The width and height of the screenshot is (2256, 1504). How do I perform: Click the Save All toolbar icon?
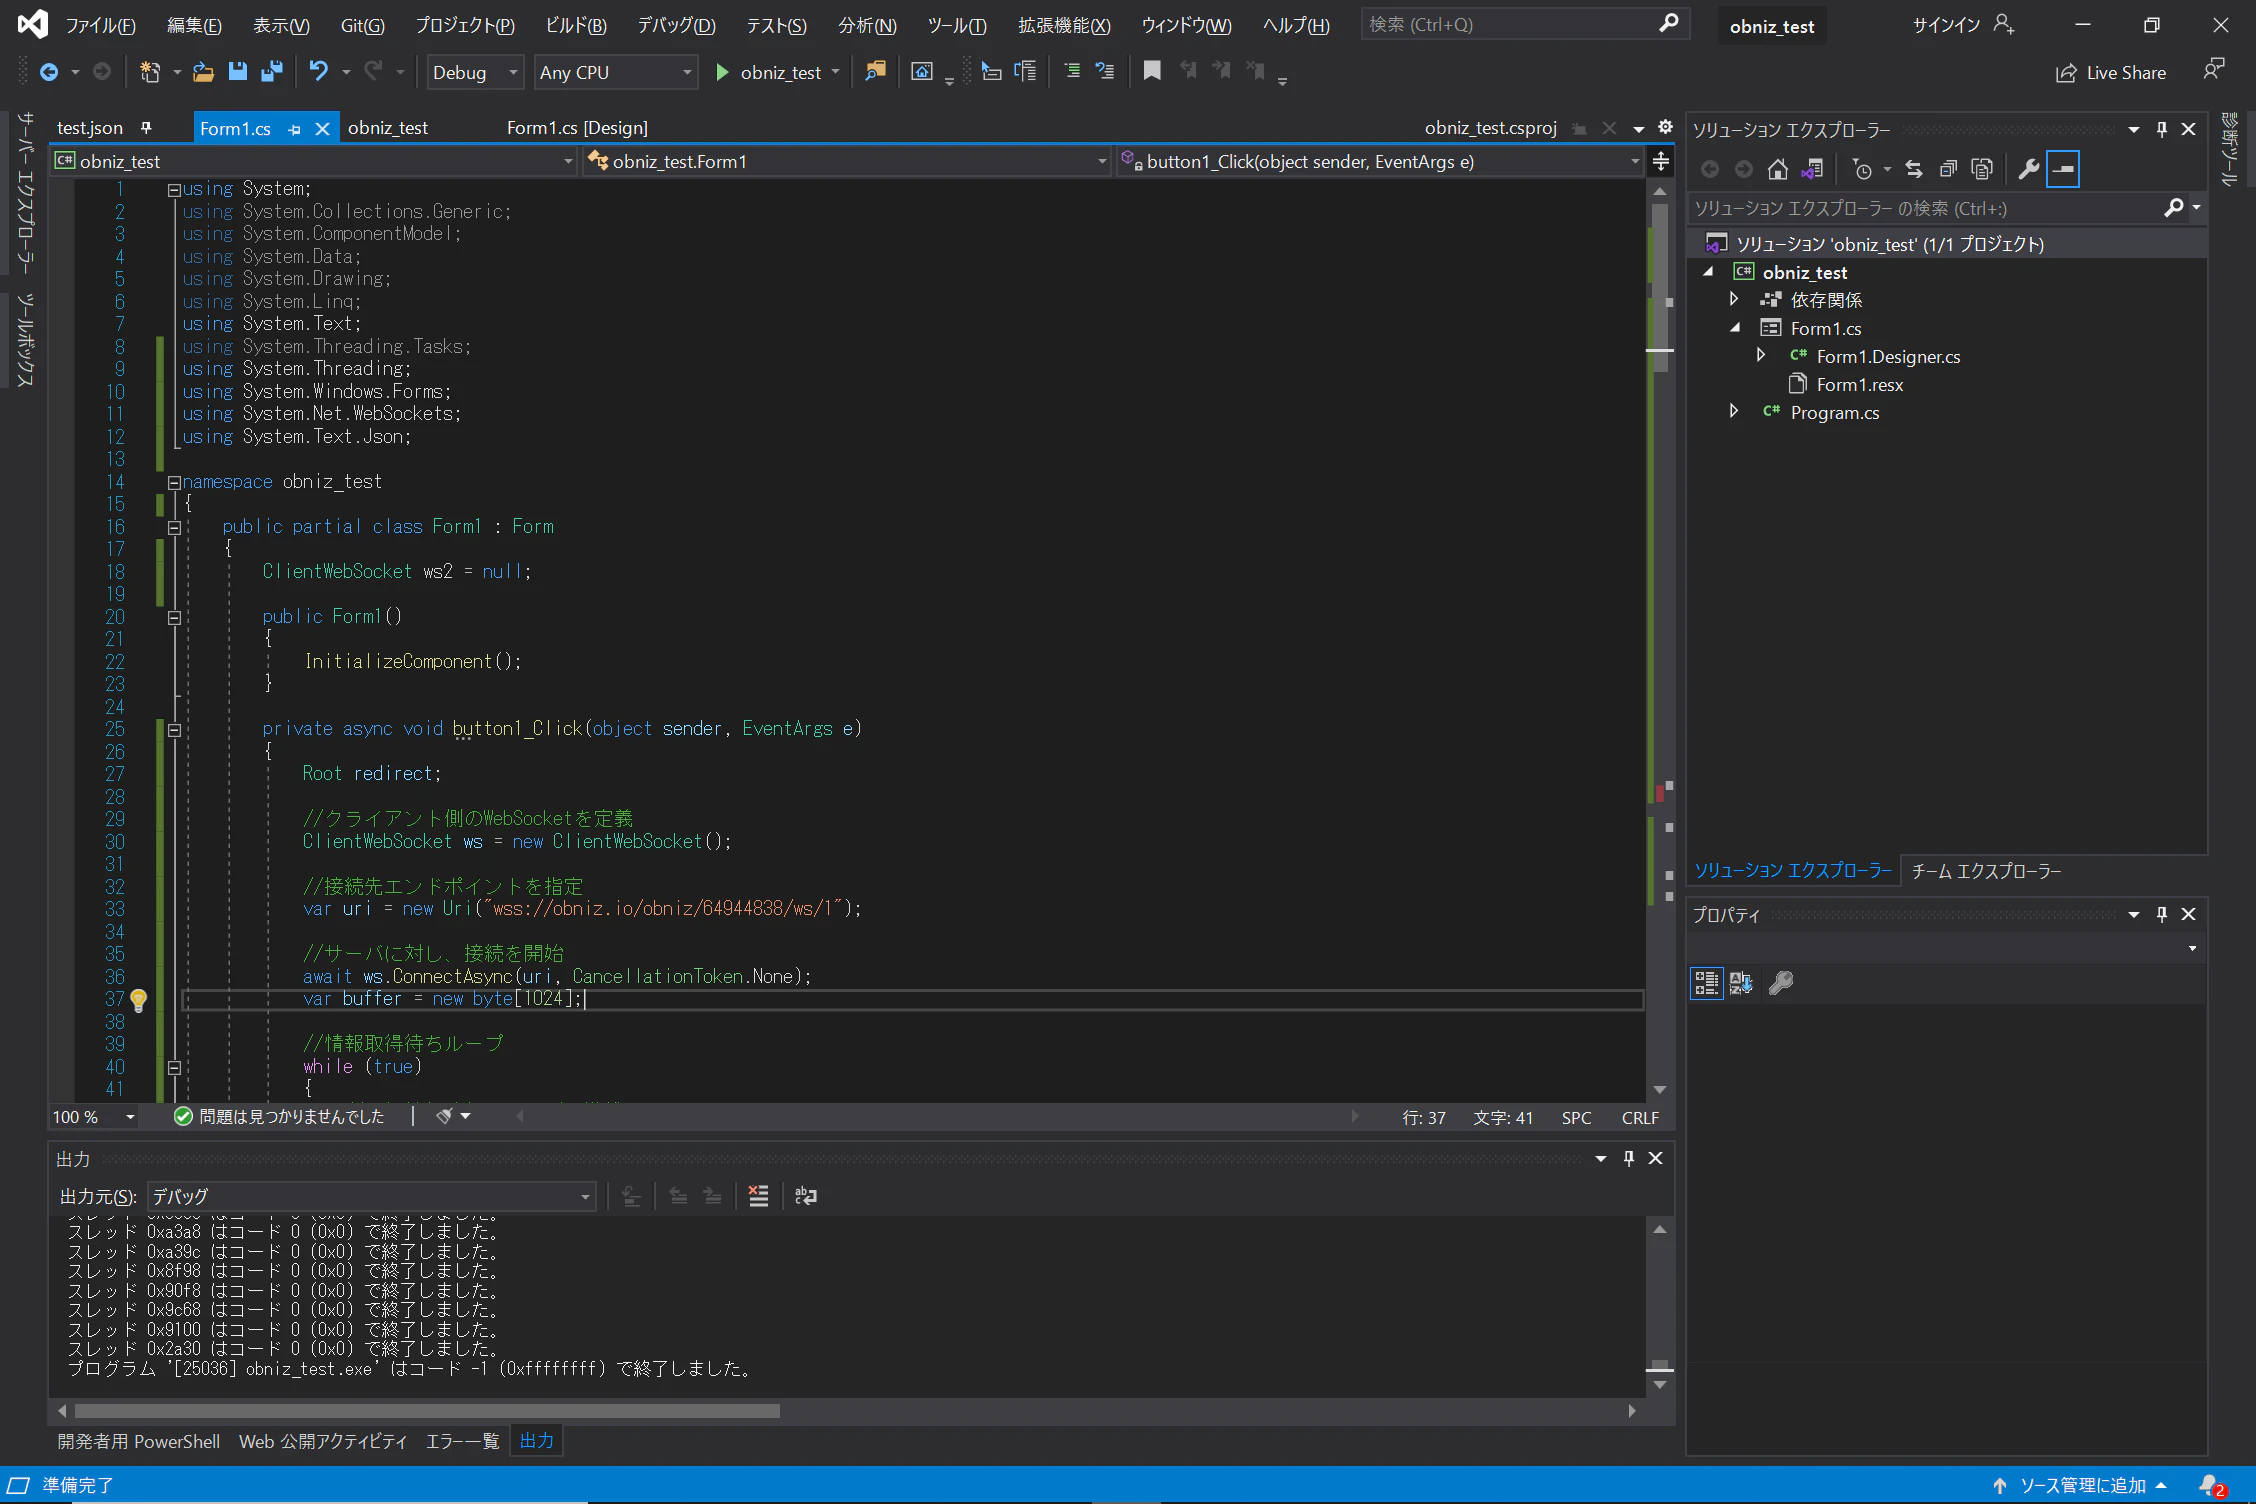tap(272, 72)
